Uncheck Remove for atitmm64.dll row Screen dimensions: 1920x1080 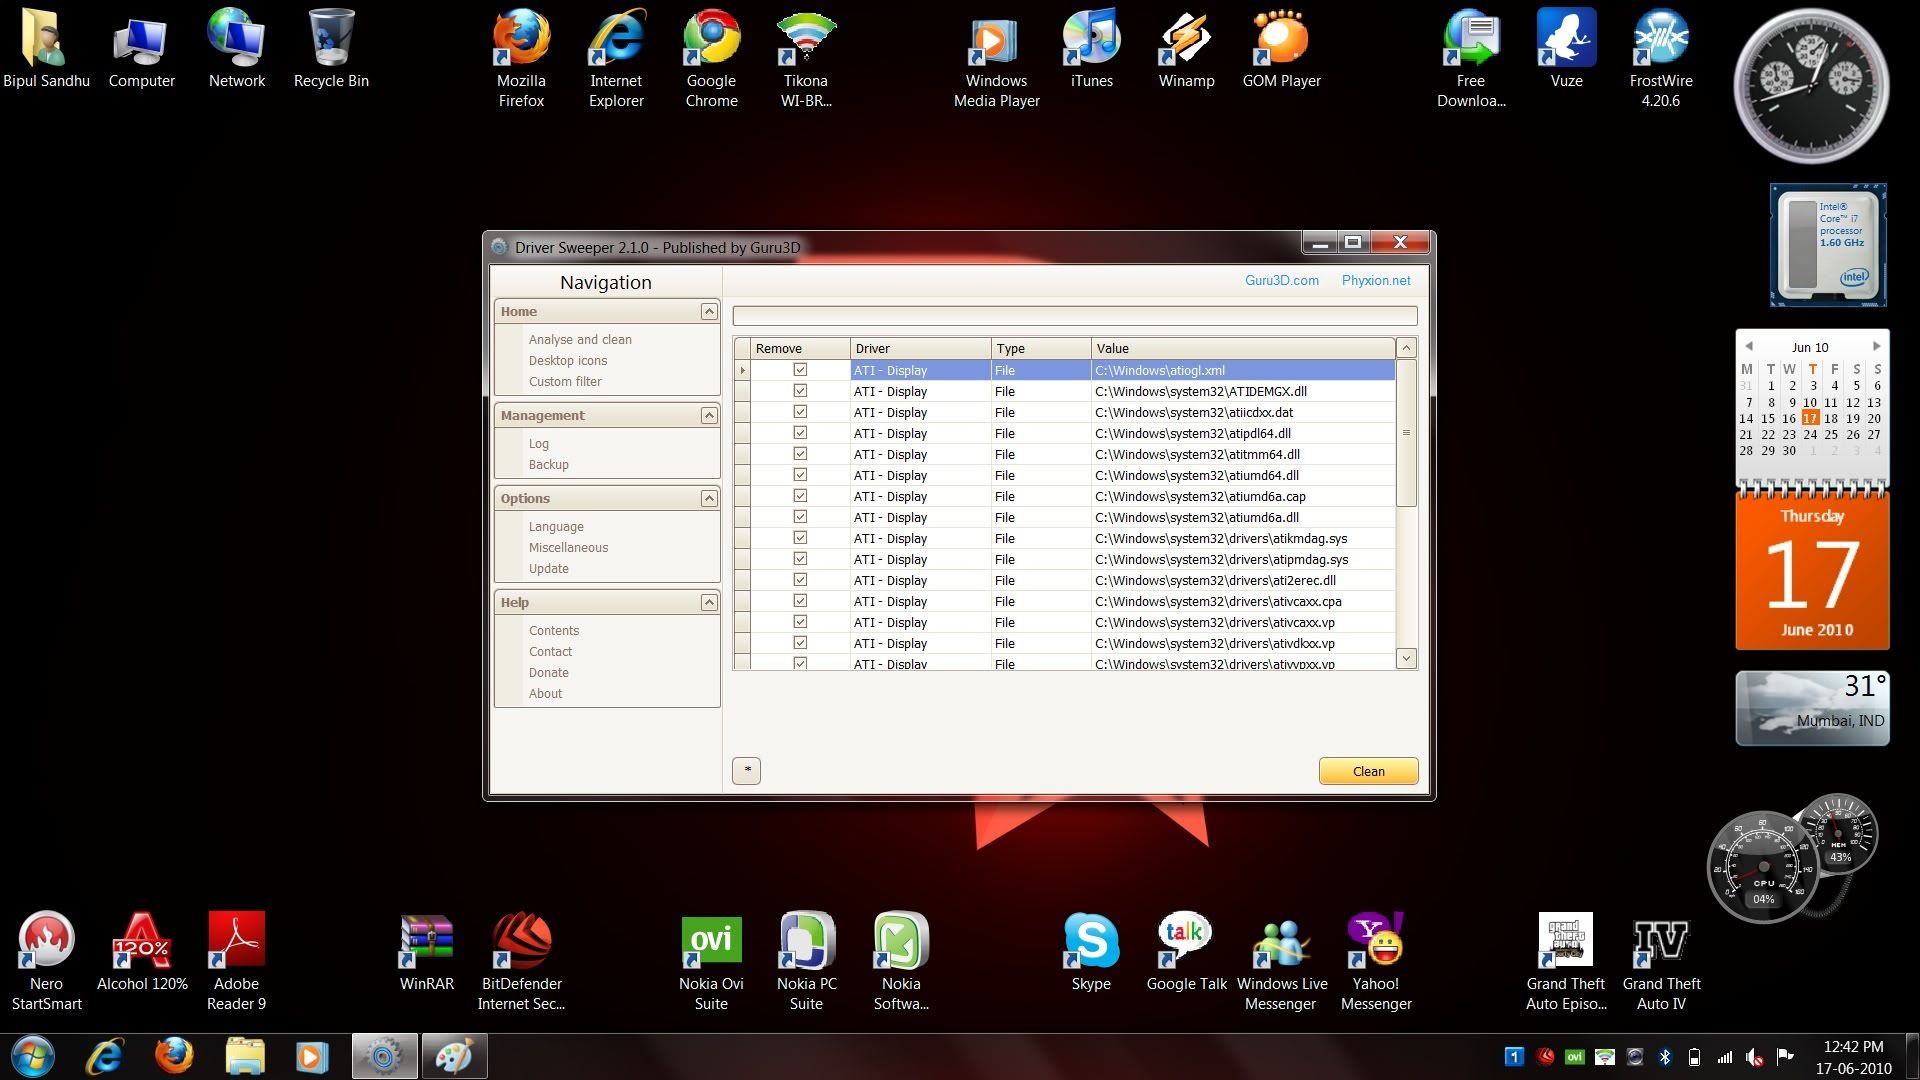coord(800,454)
